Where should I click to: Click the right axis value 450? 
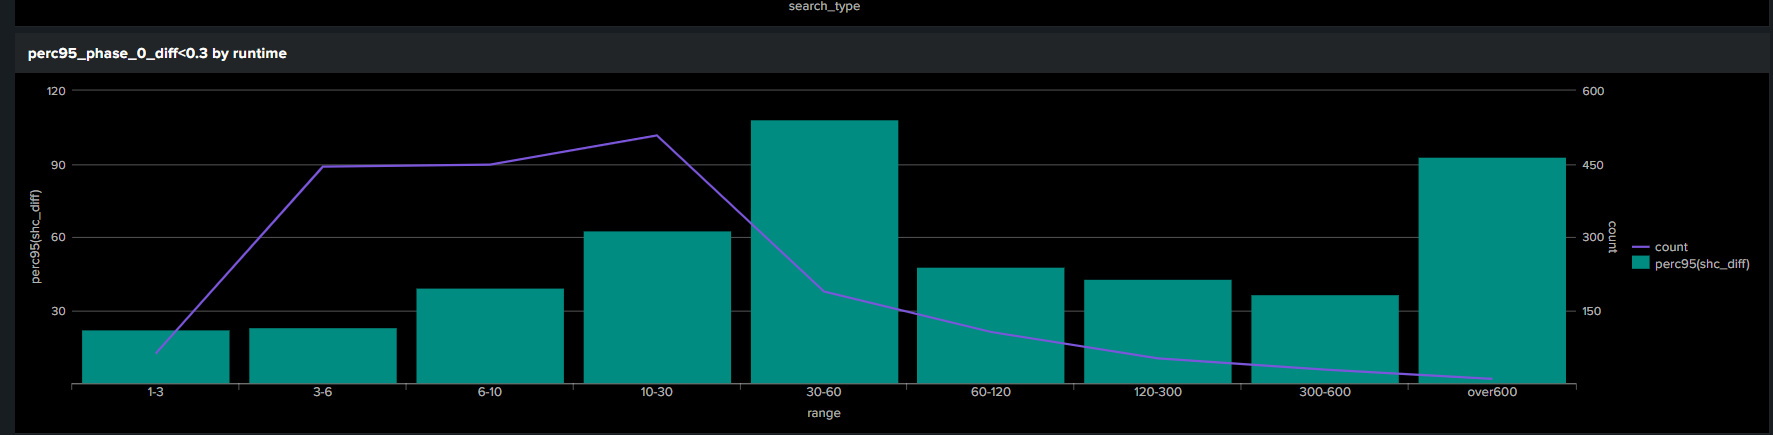point(1593,165)
